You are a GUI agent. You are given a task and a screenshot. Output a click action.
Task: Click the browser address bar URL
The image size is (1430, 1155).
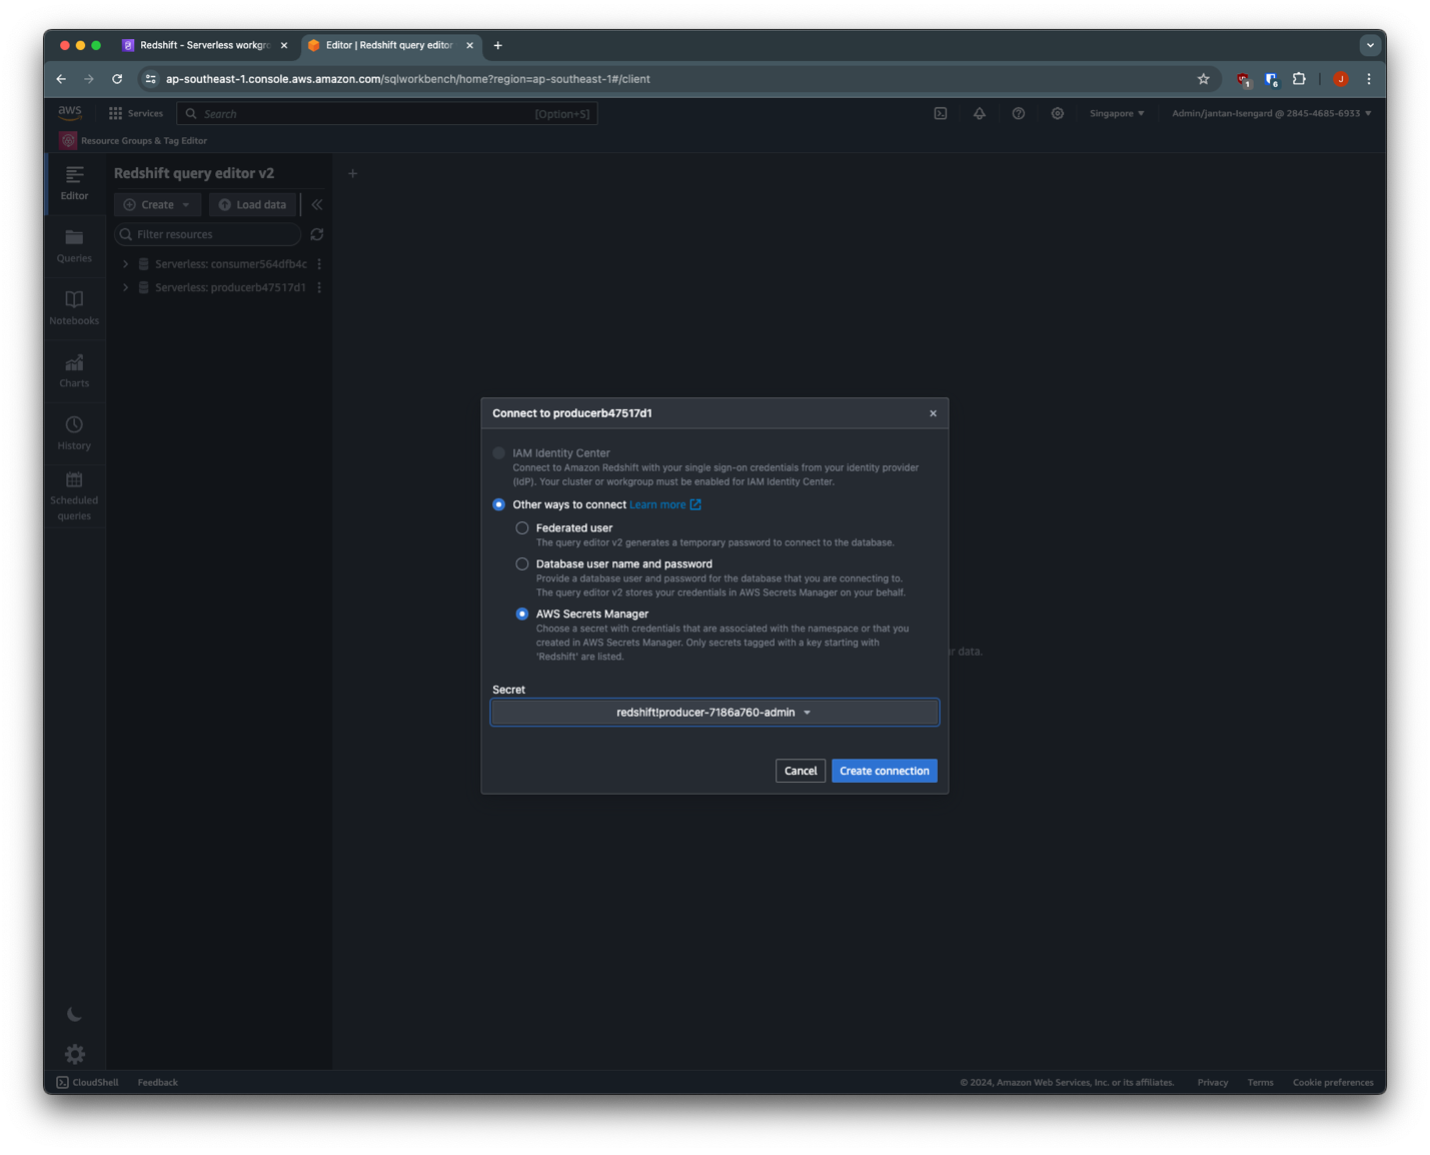tap(408, 79)
